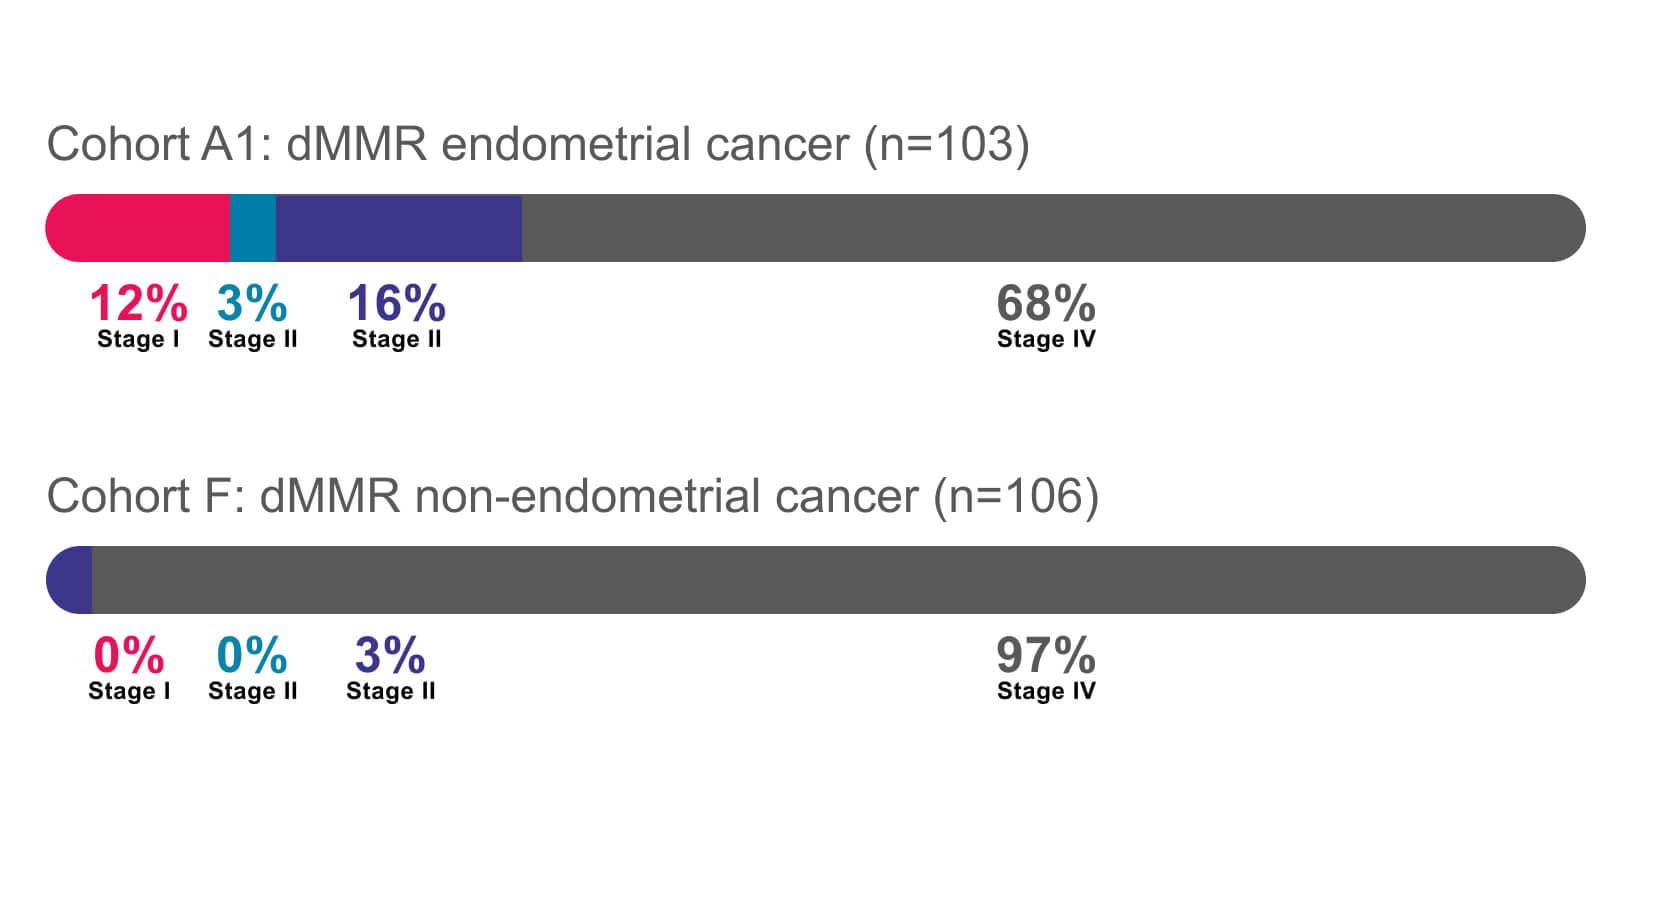Image resolution: width=1656 pixels, height=918 pixels.
Task: Click the Stage IV label below 68%
Action: 1046,339
